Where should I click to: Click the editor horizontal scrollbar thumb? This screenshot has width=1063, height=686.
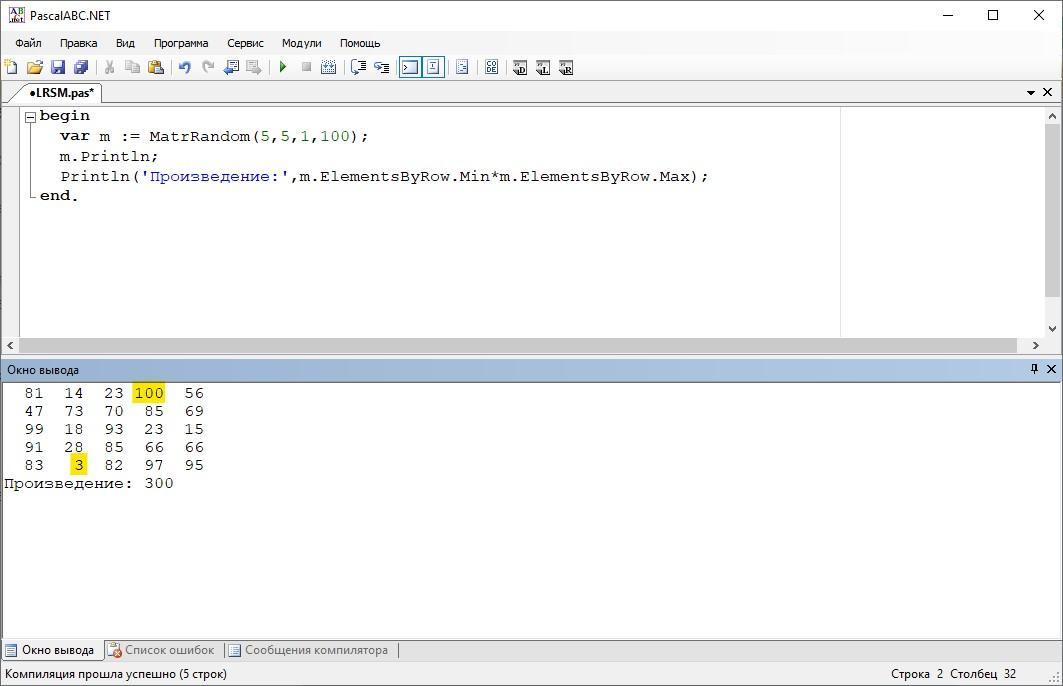pos(518,346)
